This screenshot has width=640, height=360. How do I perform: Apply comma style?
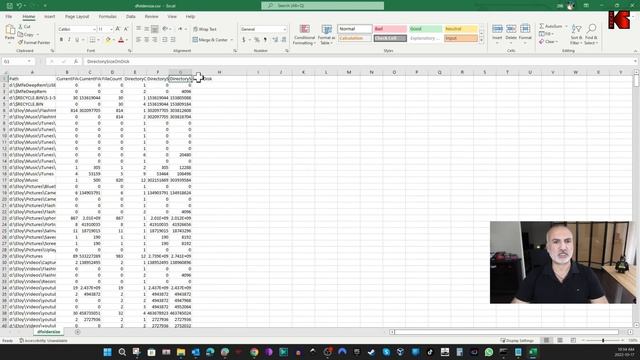[x=265, y=40]
